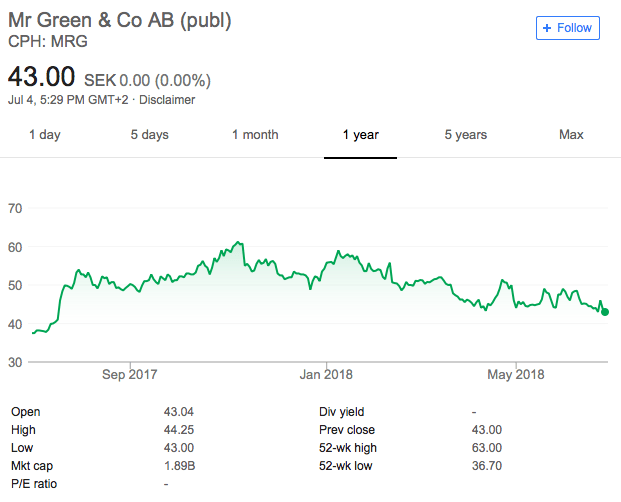Click the May 2018 axis label
The width and height of the screenshot is (621, 502).
(516, 375)
